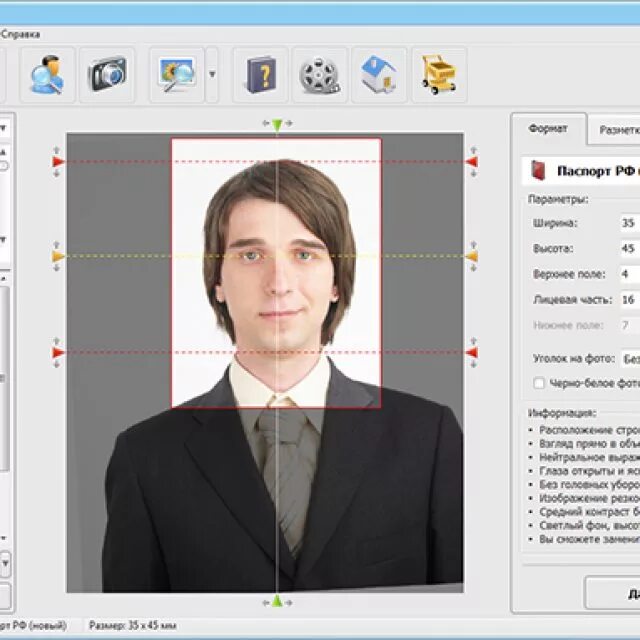Click down arrow below right eye marker
The image size is (640, 640).
tap(473, 268)
